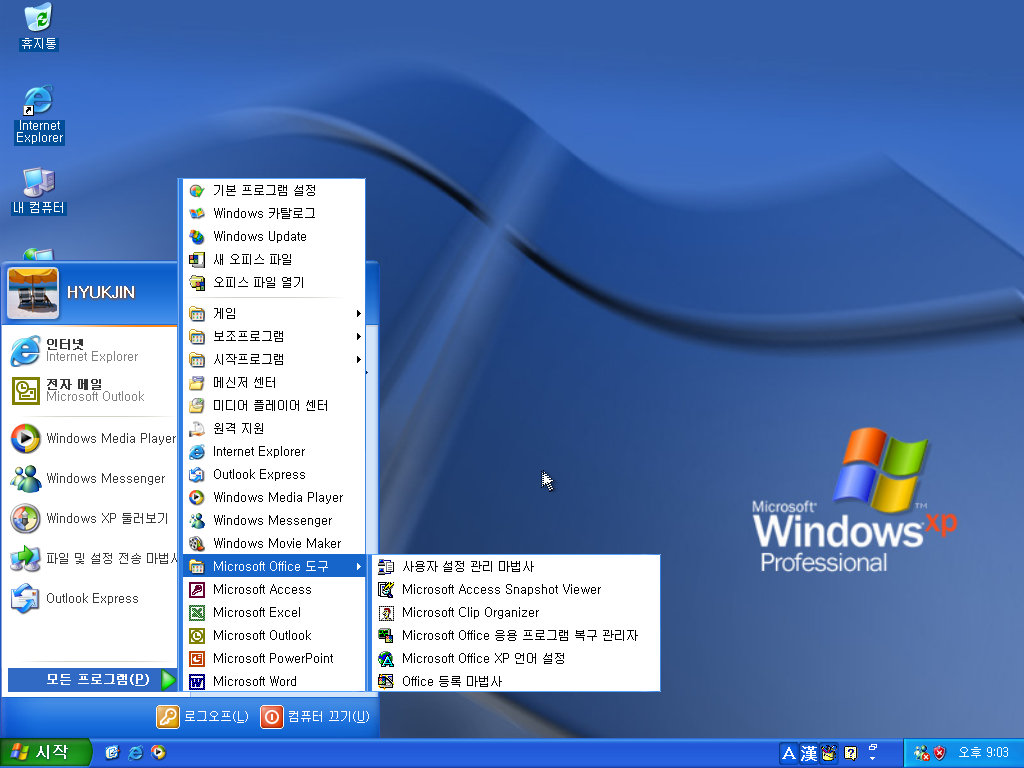This screenshot has height=768, width=1024.
Task: Launch 원격 지원 remote assistance
Action: coord(274,428)
